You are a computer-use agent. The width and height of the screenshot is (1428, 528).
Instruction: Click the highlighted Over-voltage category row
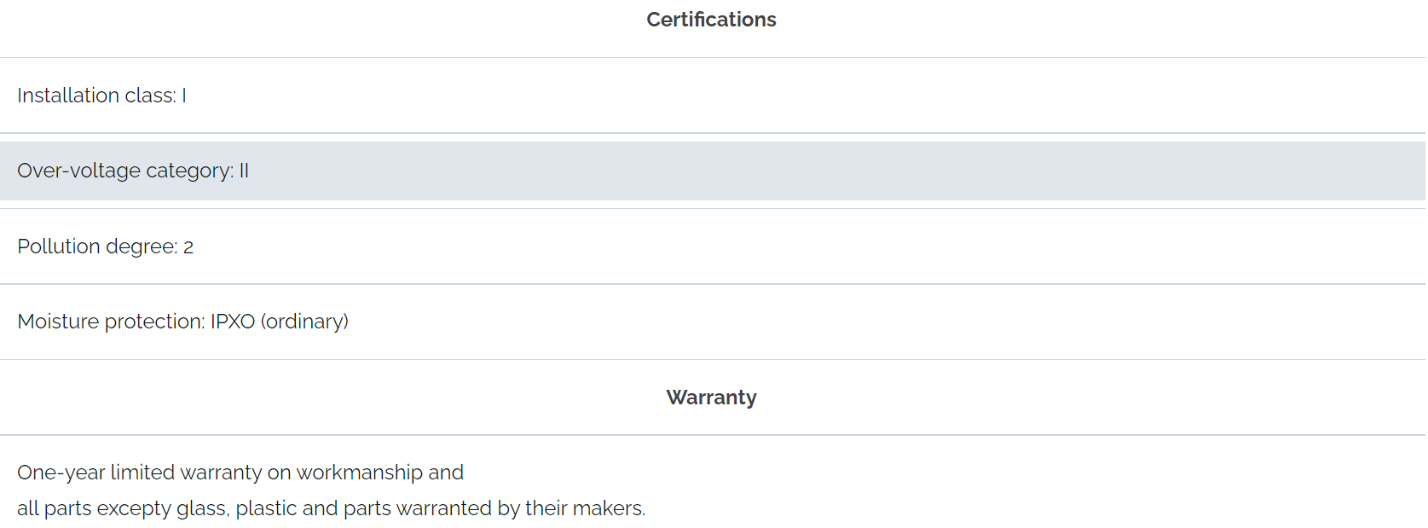point(712,171)
